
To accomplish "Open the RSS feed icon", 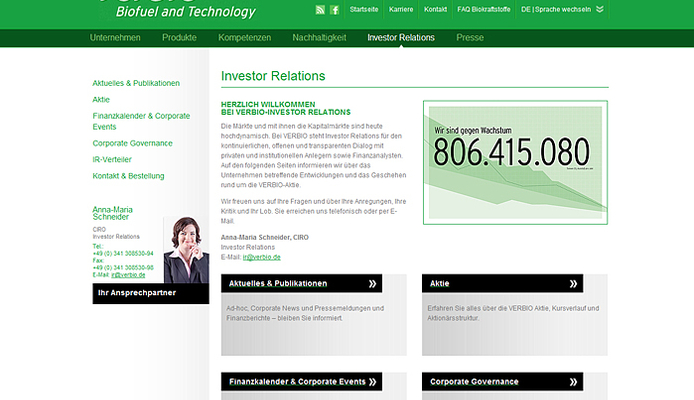I will tap(320, 10).
